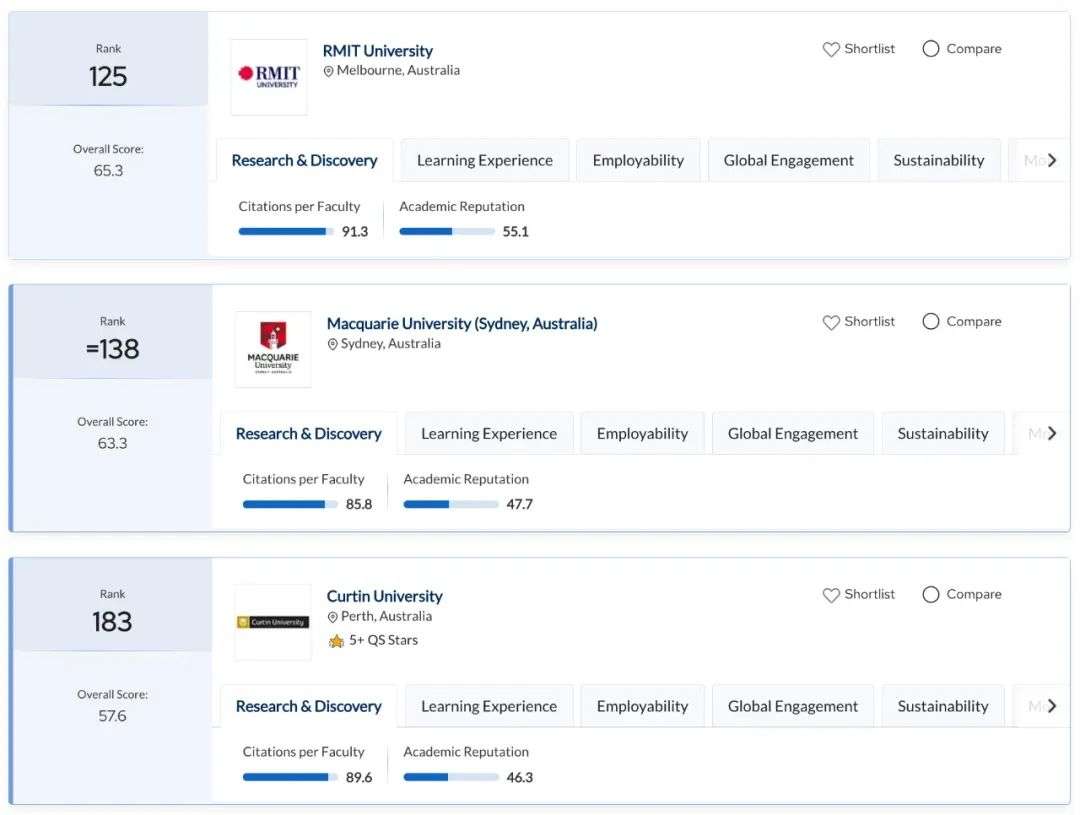Screen dimensions: 1080x815
Task: Click the overall score 65.3
Action: tap(108, 171)
